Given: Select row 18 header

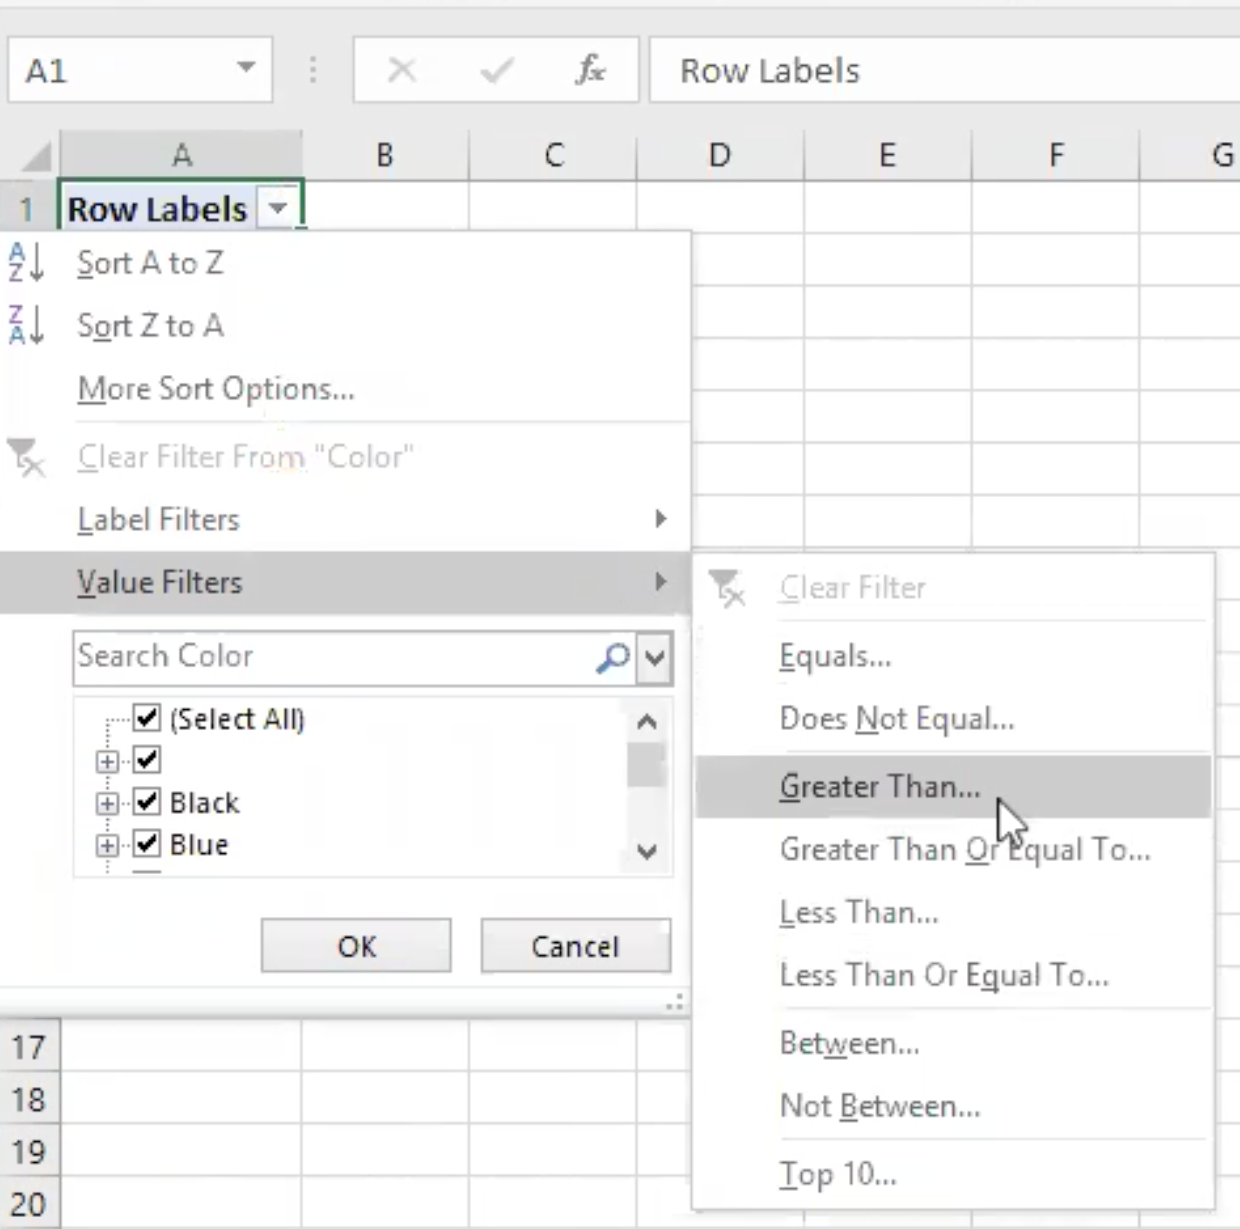Looking at the screenshot, I should 28,1099.
